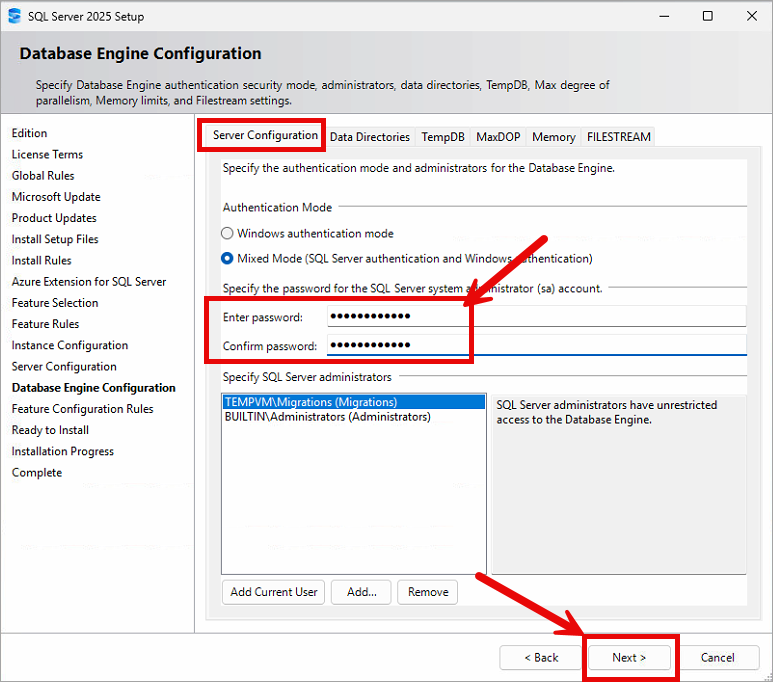Proceed by clicking Next
Viewport: 773px width, 682px height.
pyautogui.click(x=629, y=657)
